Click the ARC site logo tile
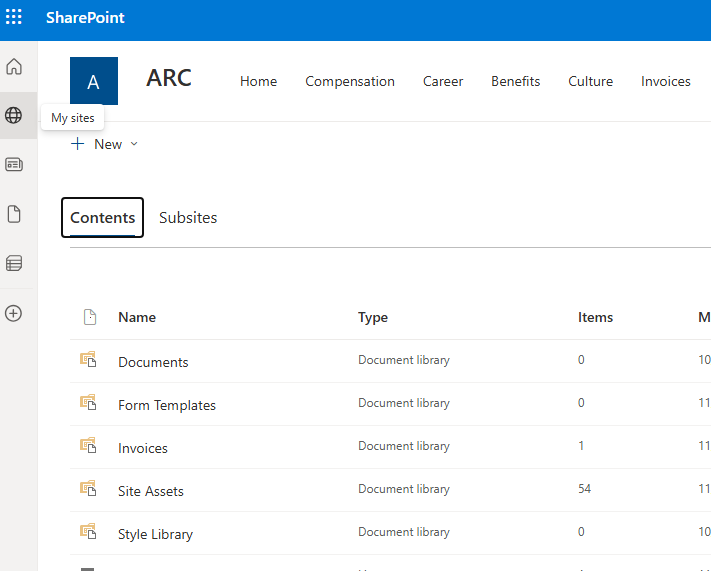Image resolution: width=711 pixels, height=571 pixels. click(x=94, y=81)
